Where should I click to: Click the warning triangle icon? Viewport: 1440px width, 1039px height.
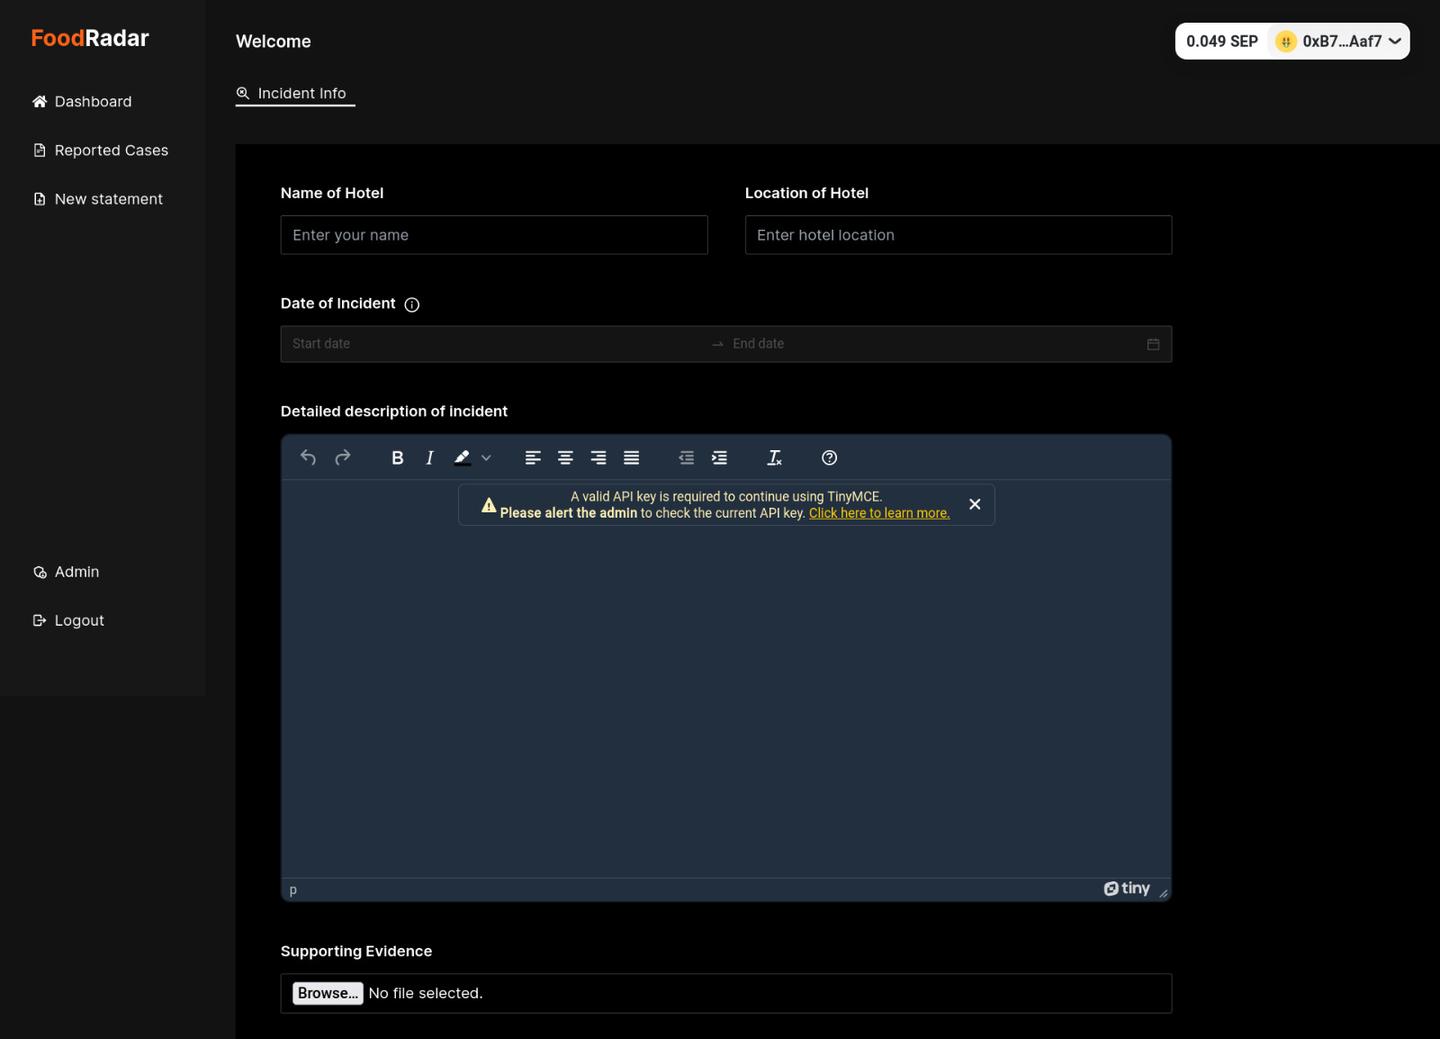[489, 505]
